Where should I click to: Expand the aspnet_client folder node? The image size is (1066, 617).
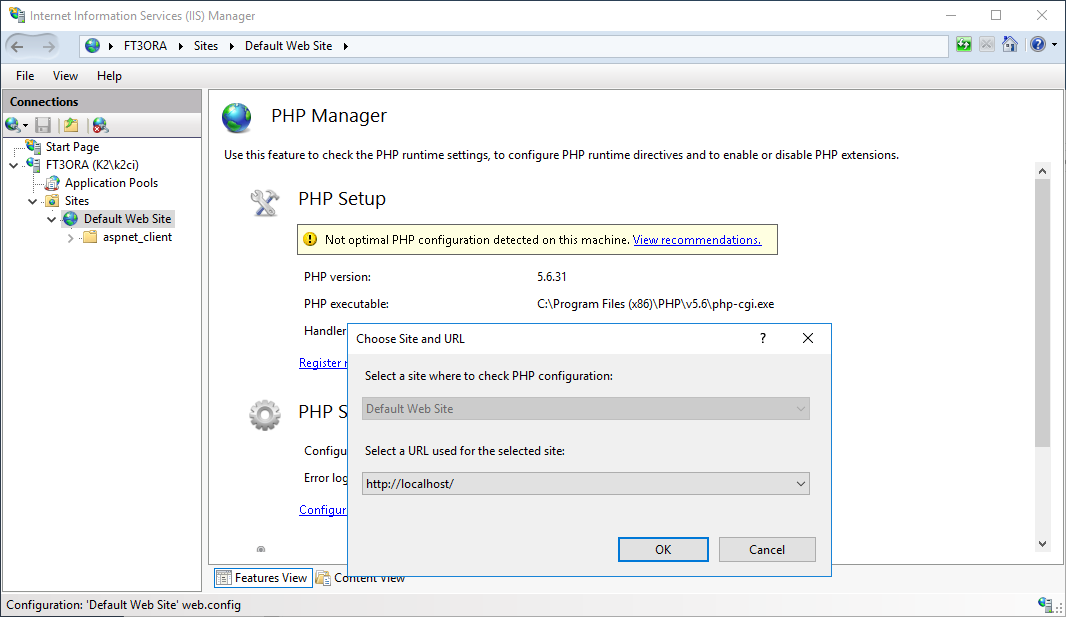(x=70, y=237)
